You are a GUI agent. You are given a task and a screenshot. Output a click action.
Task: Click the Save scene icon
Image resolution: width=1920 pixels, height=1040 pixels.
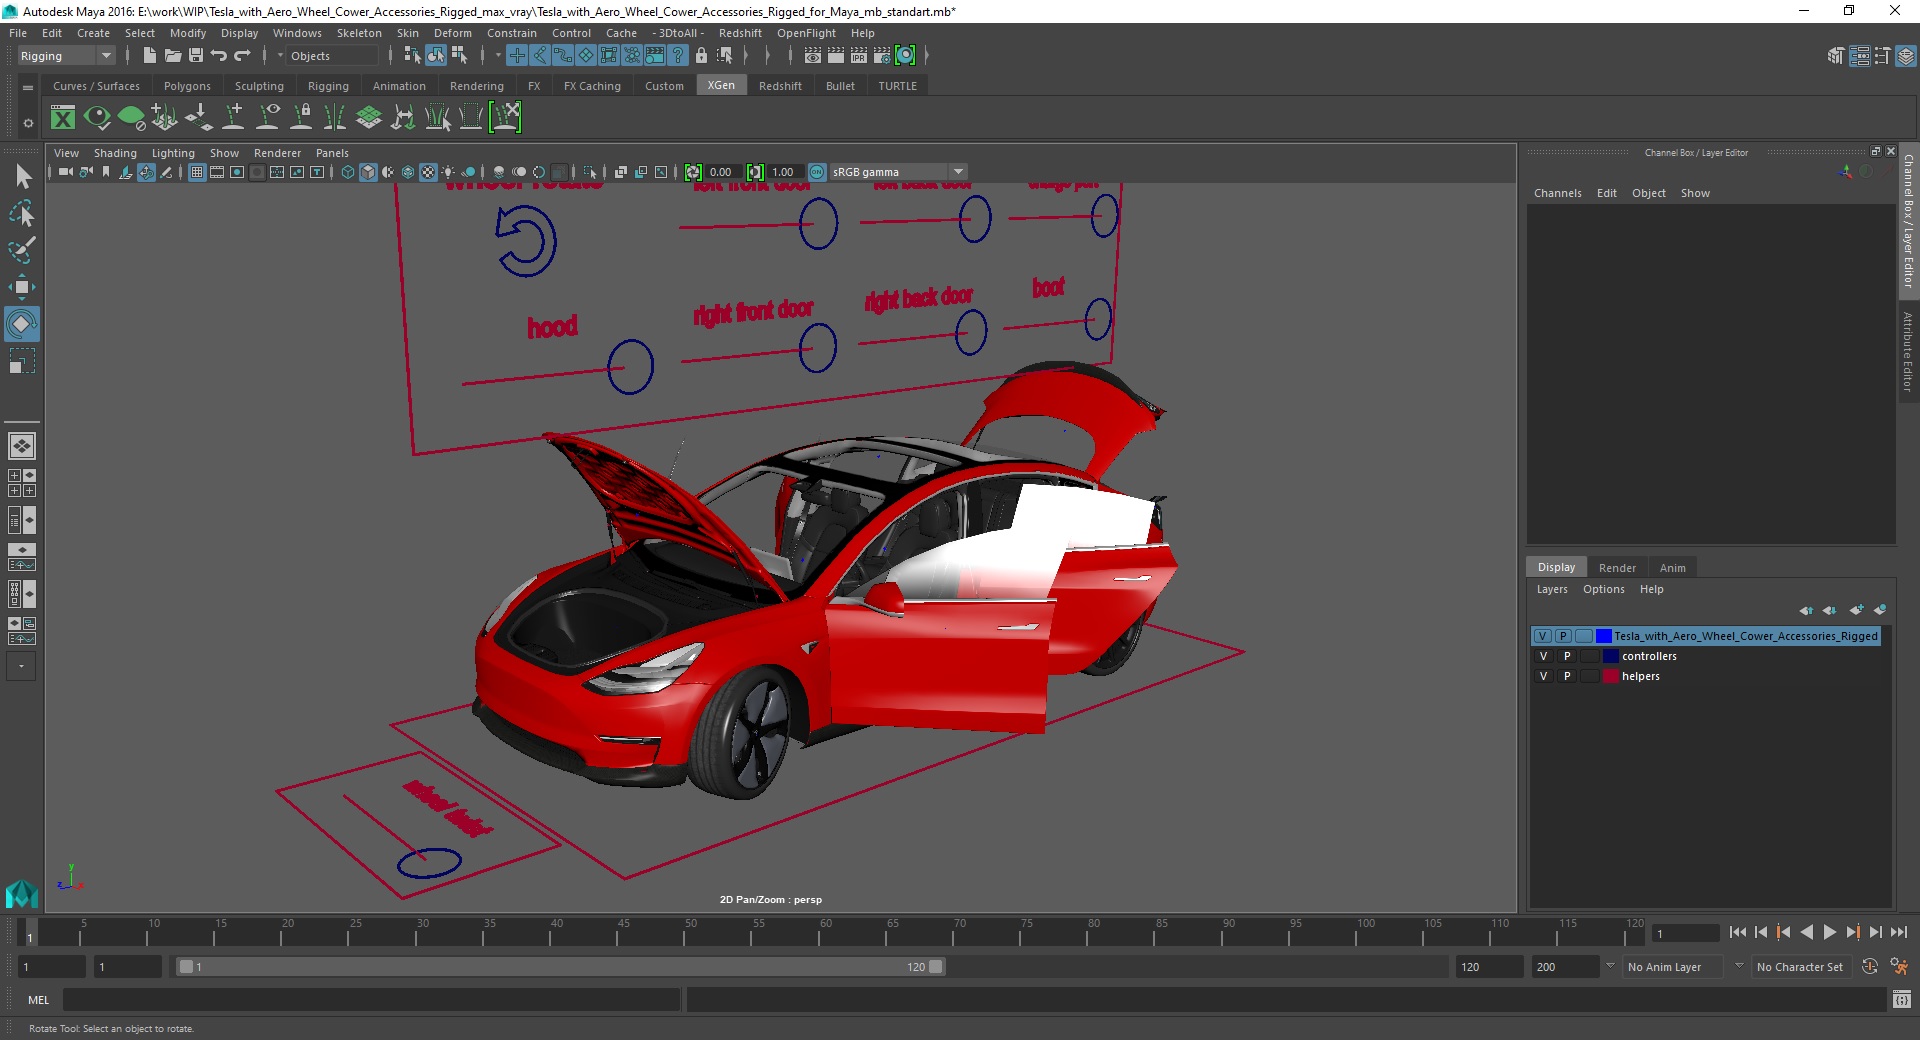click(x=196, y=56)
